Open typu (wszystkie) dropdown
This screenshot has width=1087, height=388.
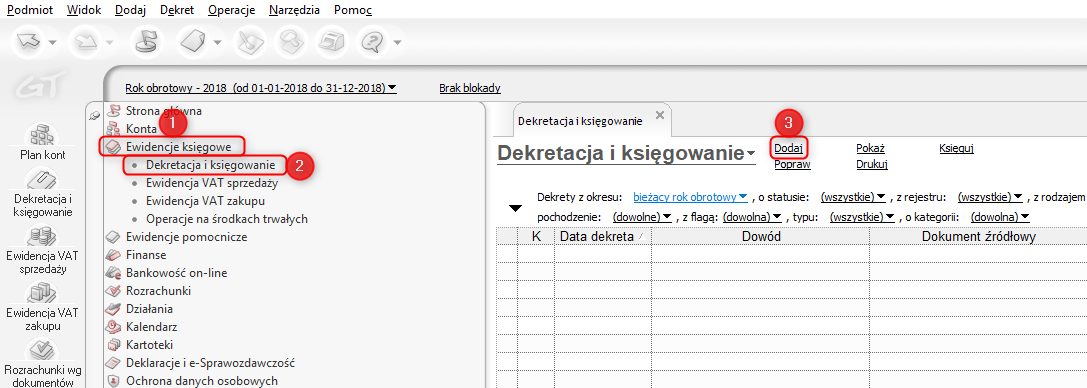[x=862, y=217]
